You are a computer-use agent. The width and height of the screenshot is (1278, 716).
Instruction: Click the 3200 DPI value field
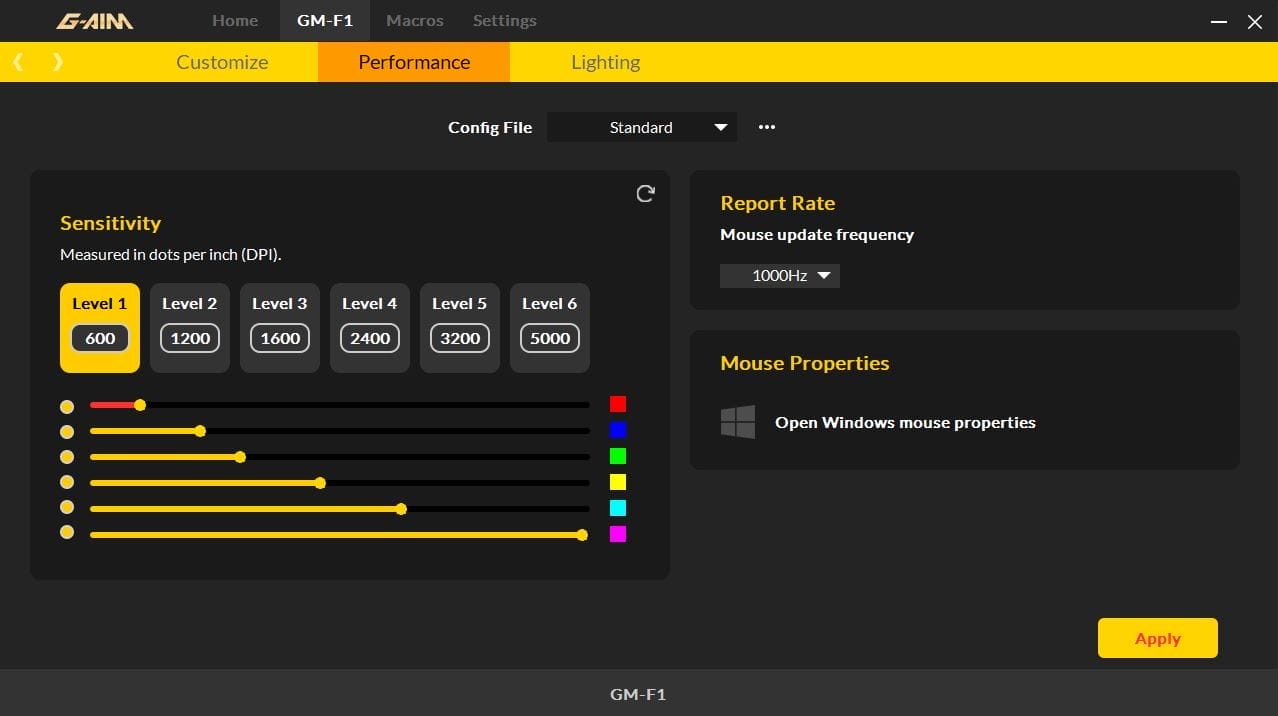[460, 338]
